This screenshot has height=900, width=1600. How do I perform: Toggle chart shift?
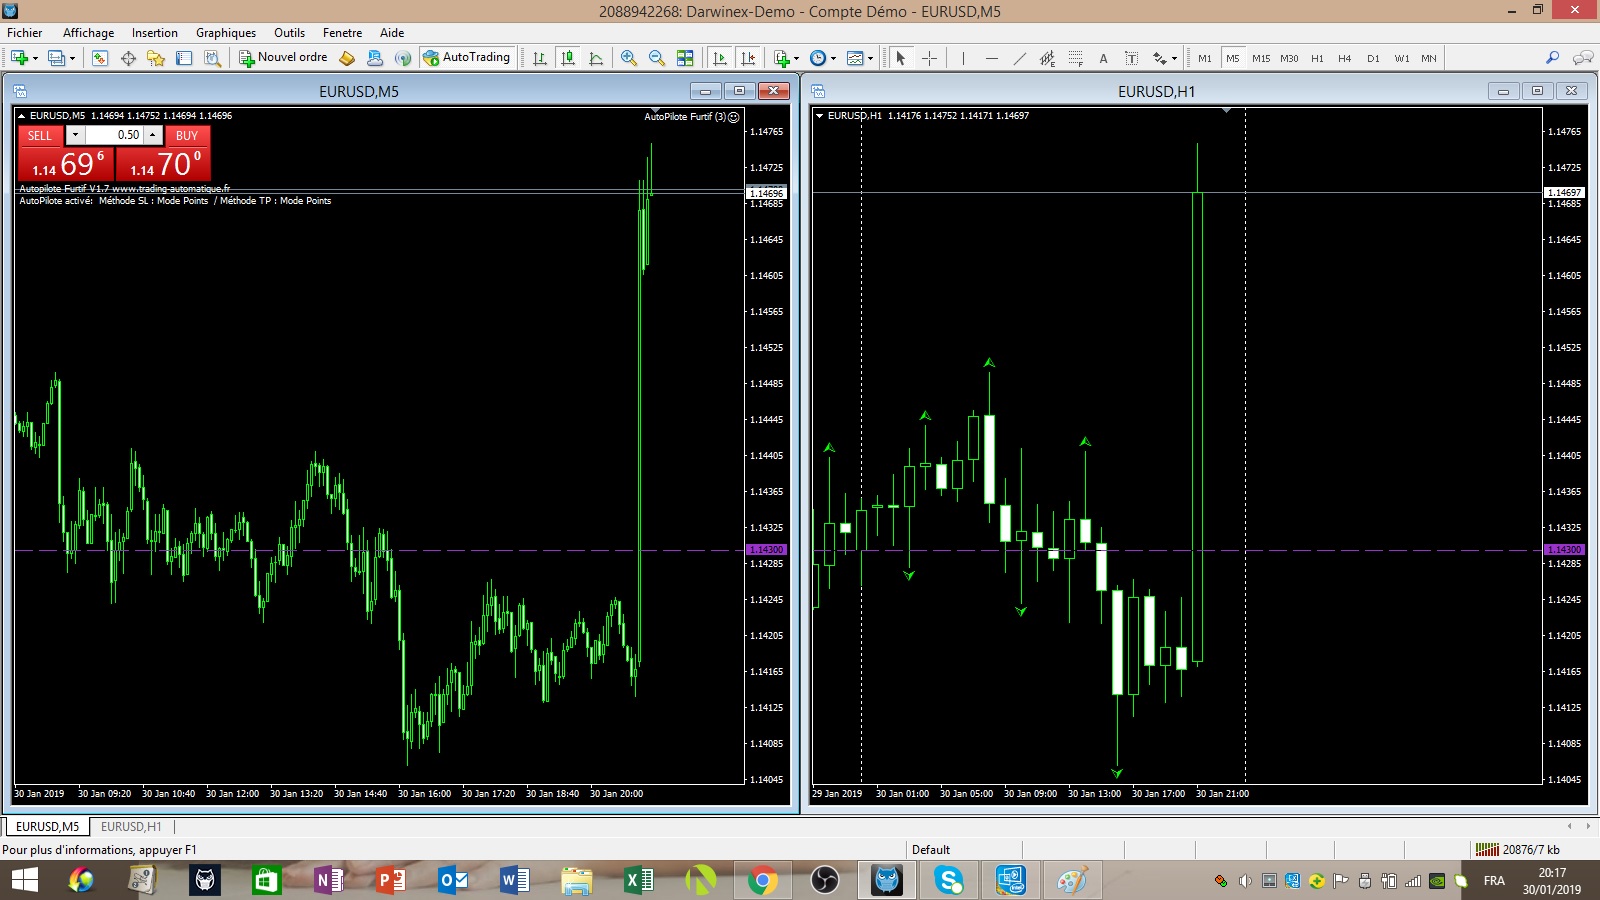[748, 58]
